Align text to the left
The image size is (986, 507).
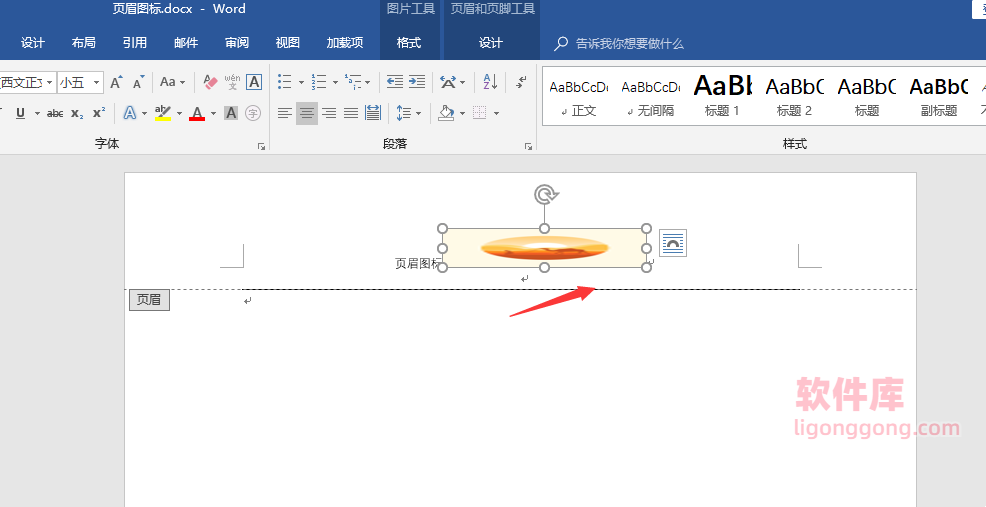285,113
